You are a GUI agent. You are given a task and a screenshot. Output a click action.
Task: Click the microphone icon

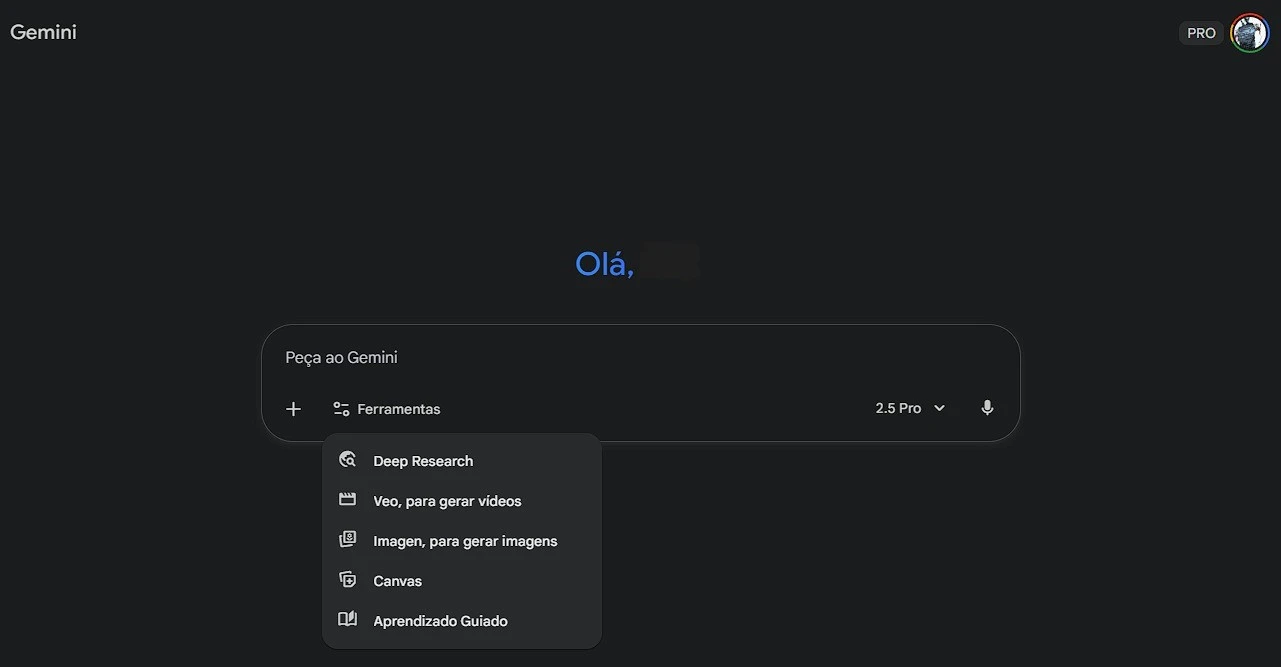tap(987, 408)
